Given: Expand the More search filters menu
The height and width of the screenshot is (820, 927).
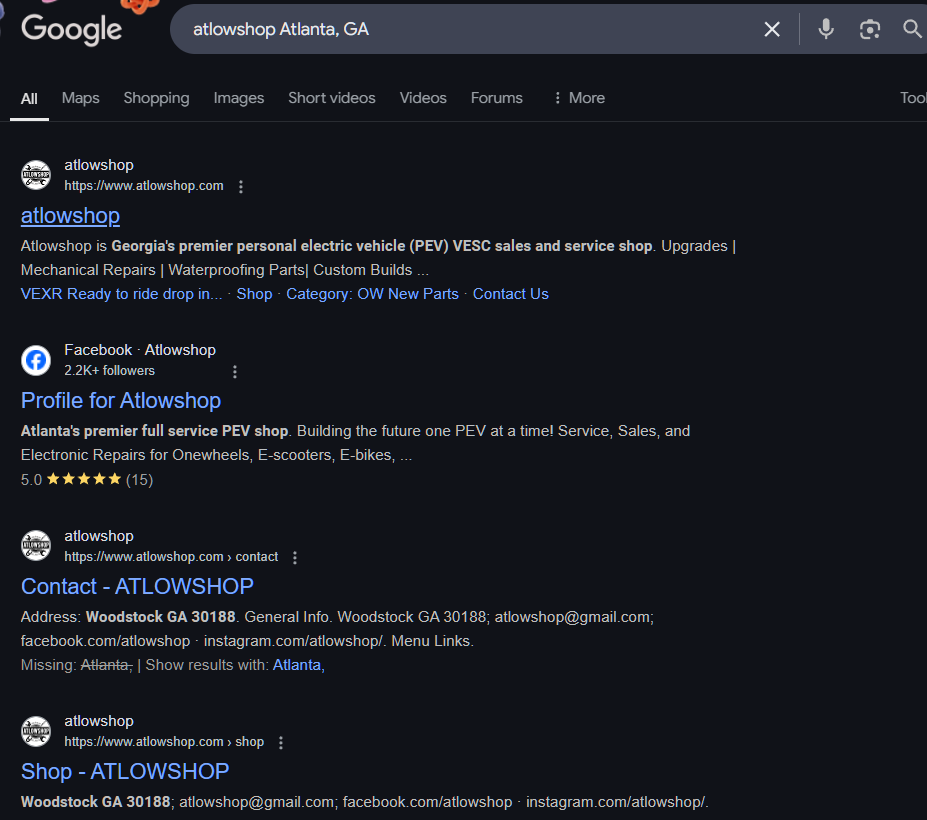Looking at the screenshot, I should (579, 98).
